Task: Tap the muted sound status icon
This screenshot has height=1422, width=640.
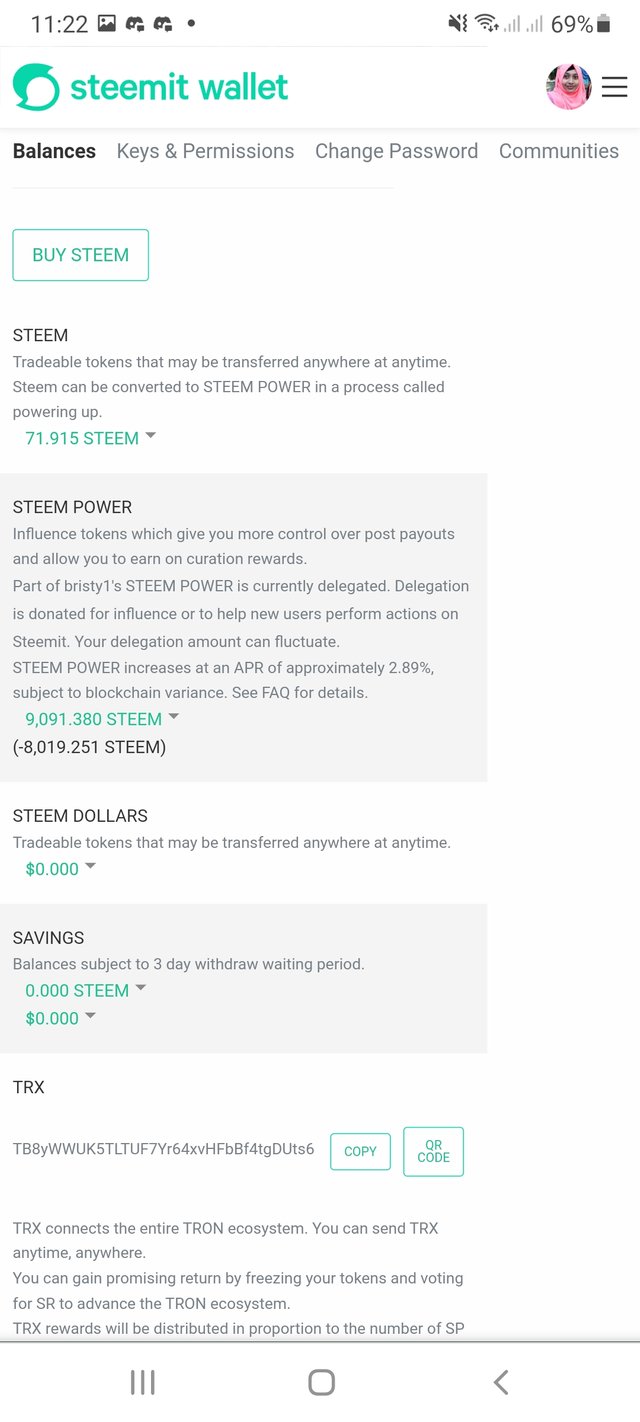Action: 458,24
